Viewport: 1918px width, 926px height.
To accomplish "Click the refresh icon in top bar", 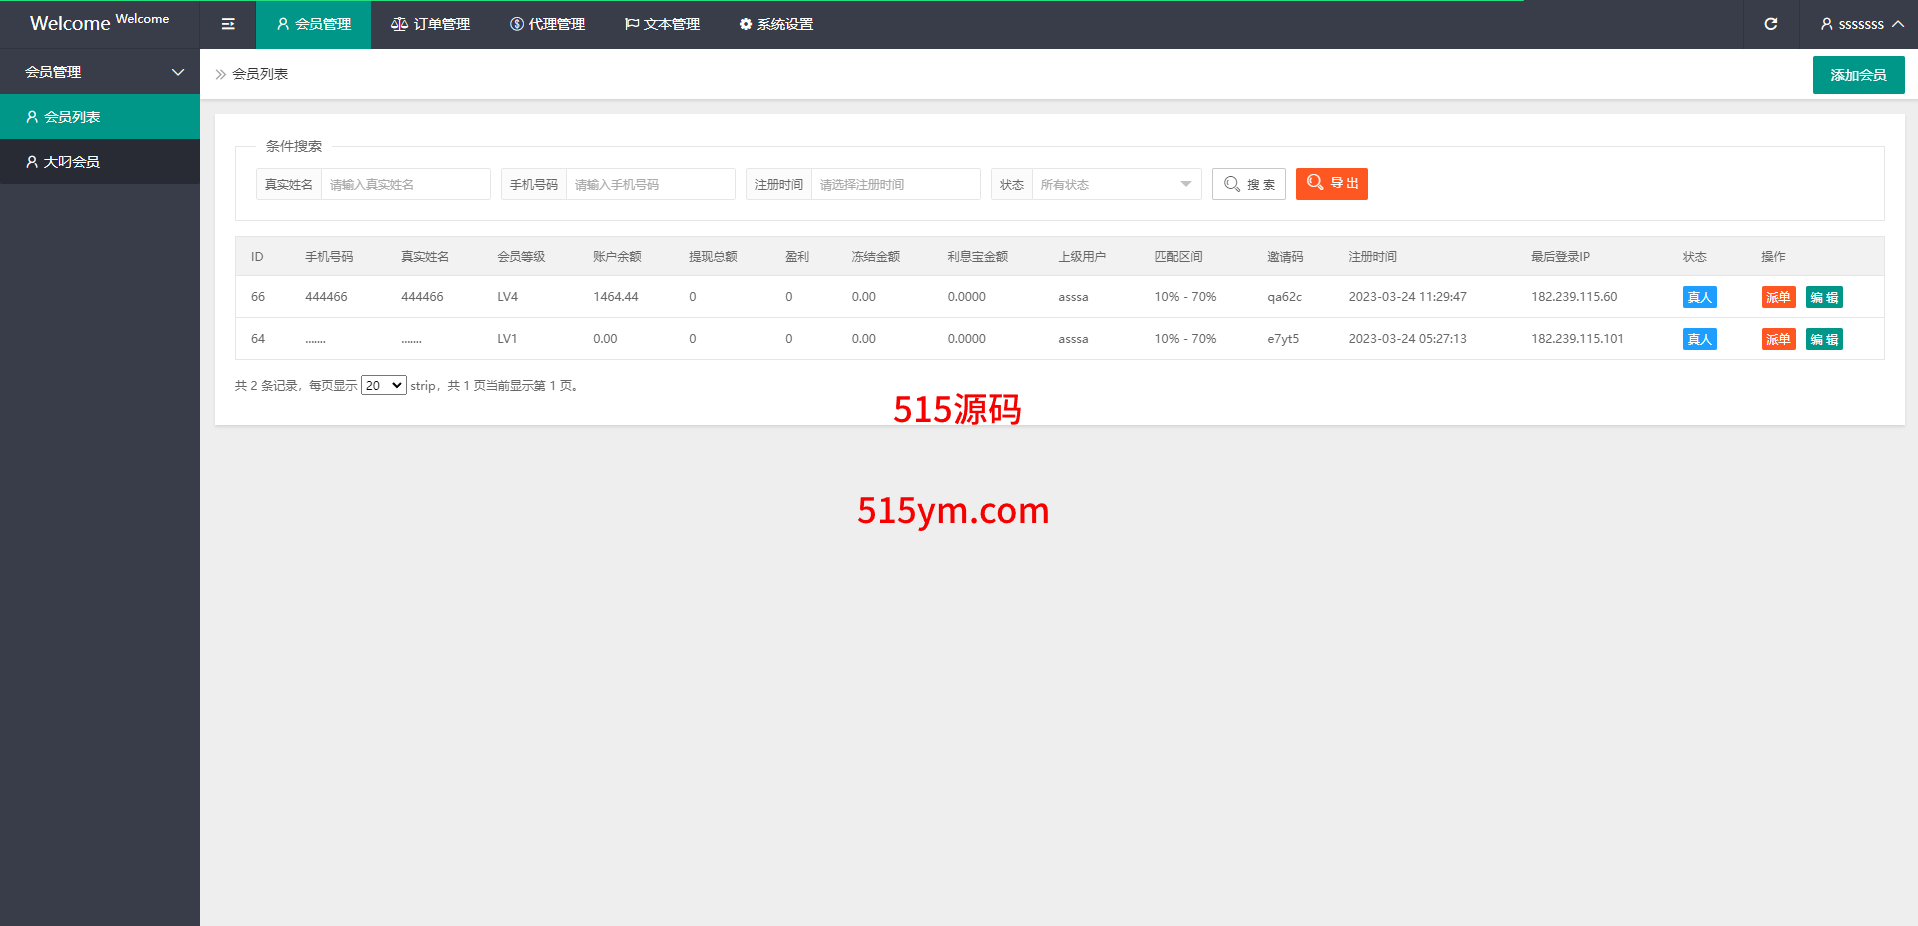I will click(1770, 24).
